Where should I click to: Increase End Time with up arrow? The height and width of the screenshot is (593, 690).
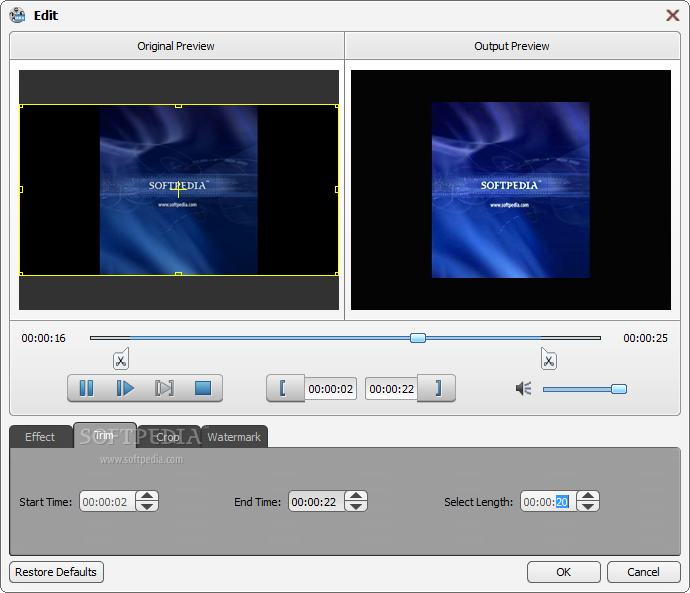coord(356,496)
